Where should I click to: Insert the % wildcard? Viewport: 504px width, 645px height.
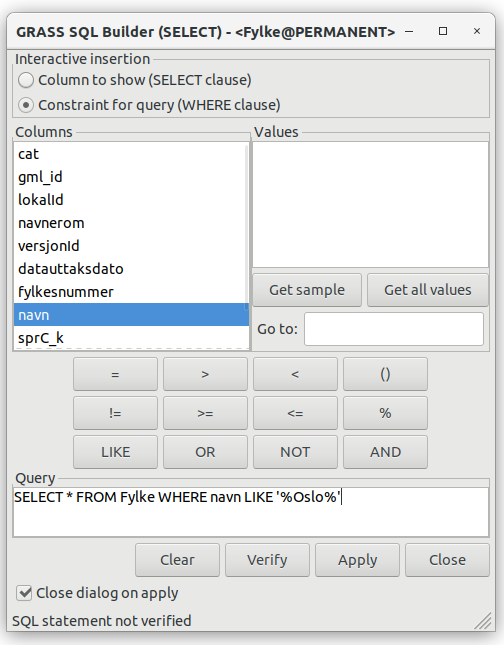pyautogui.click(x=386, y=413)
